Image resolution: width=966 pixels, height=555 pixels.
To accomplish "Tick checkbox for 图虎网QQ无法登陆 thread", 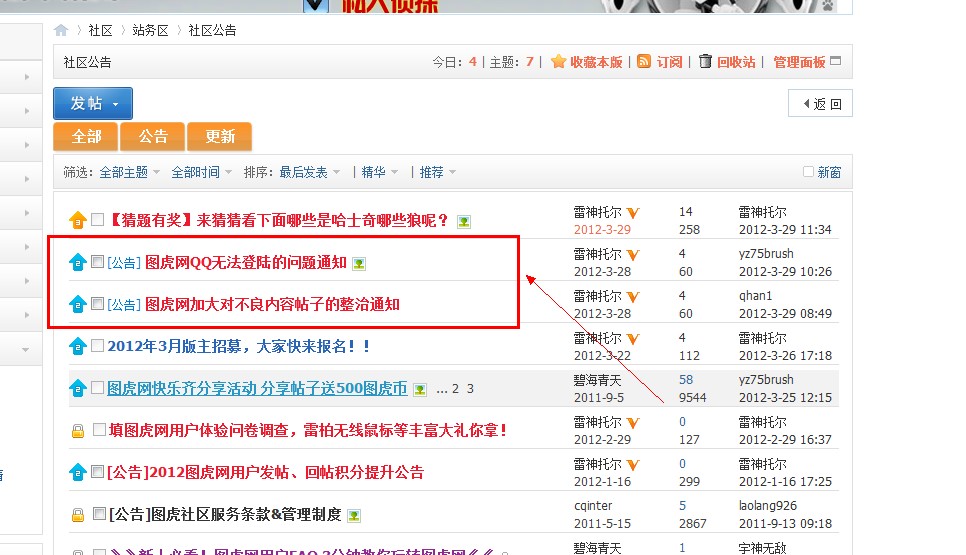I will (97, 262).
